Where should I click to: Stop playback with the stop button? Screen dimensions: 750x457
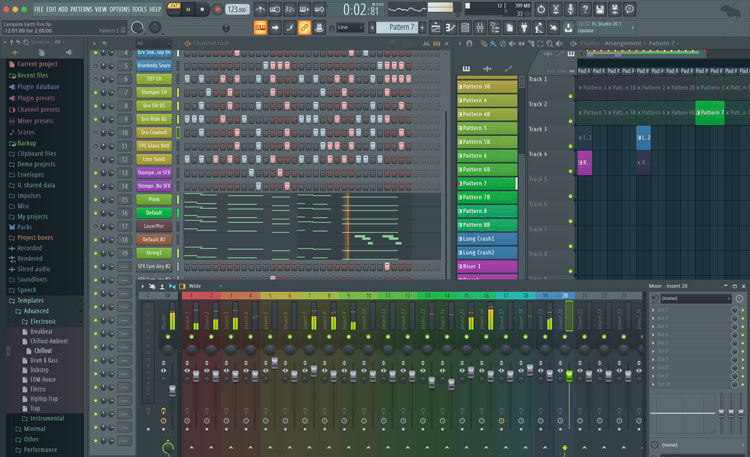[x=202, y=9]
